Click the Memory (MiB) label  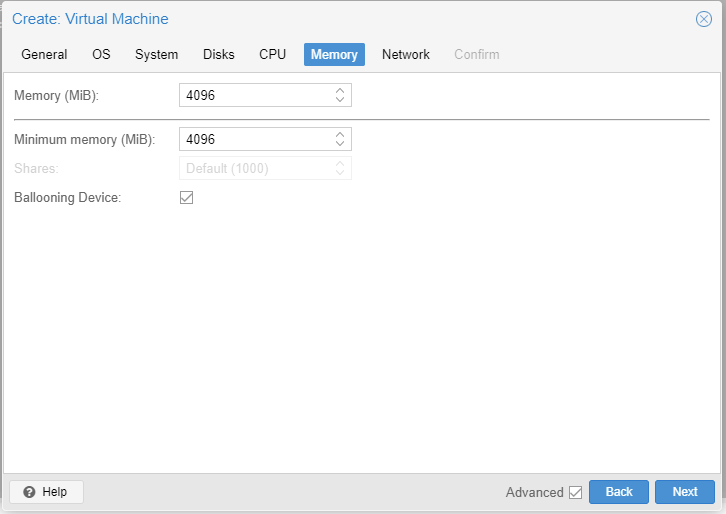point(56,95)
